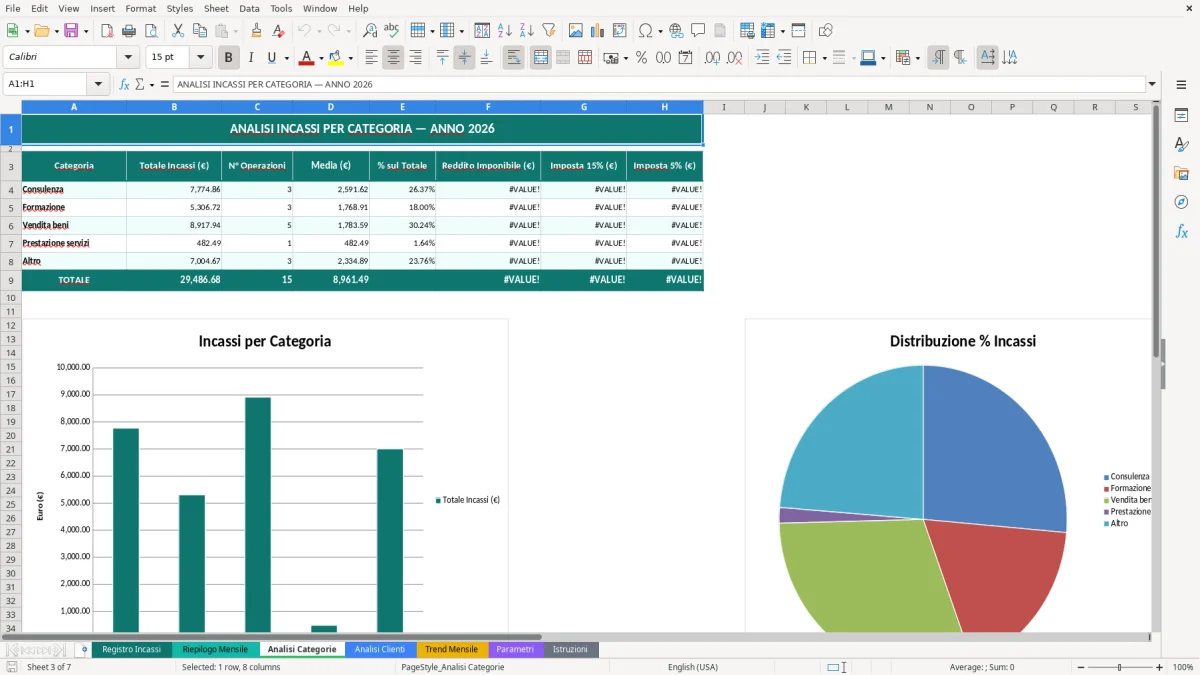Sort descending Z to A

[x=527, y=31]
